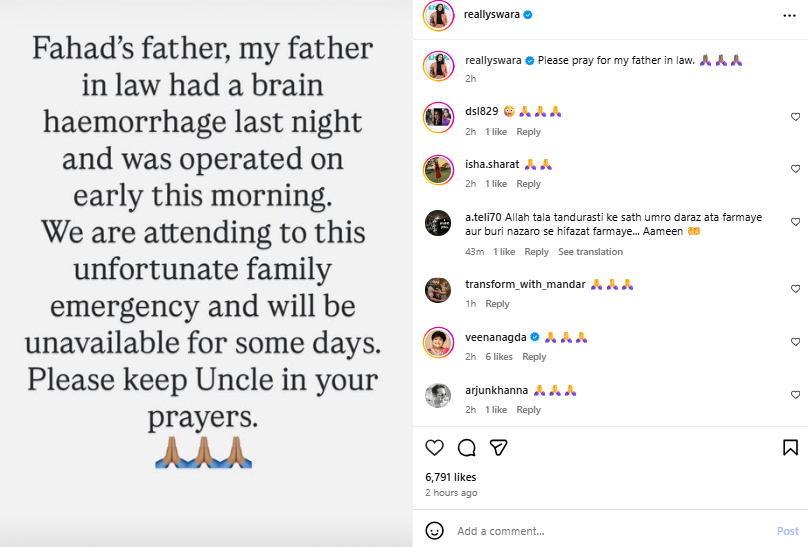Open emoji picker in comment box
The image size is (808, 547).
[x=434, y=531]
